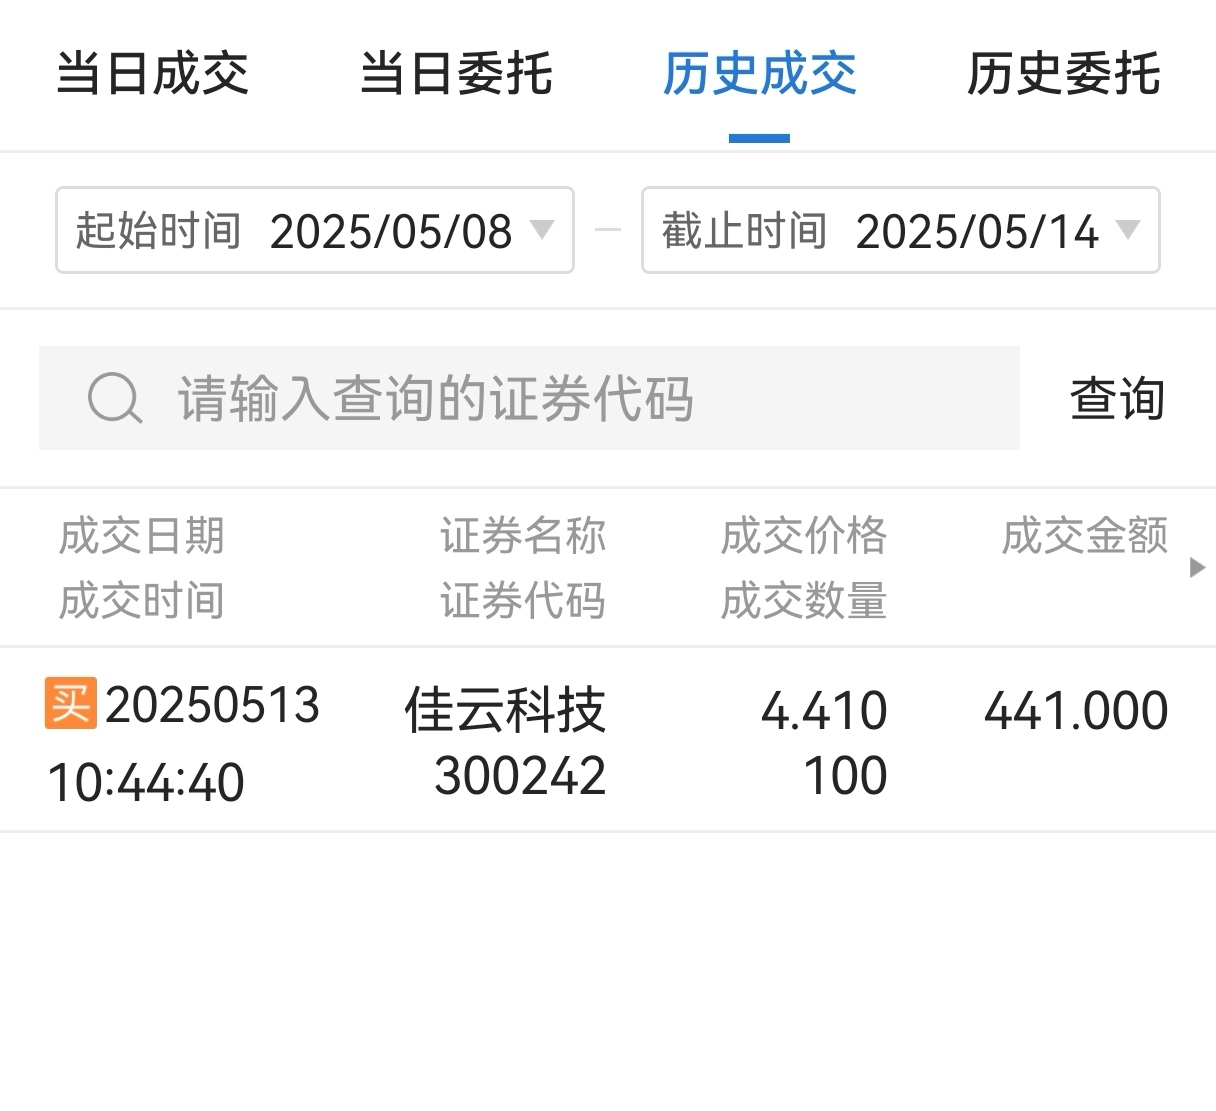The height and width of the screenshot is (1111, 1216).
Task: Click the stock code 300242
Action: [x=520, y=776]
